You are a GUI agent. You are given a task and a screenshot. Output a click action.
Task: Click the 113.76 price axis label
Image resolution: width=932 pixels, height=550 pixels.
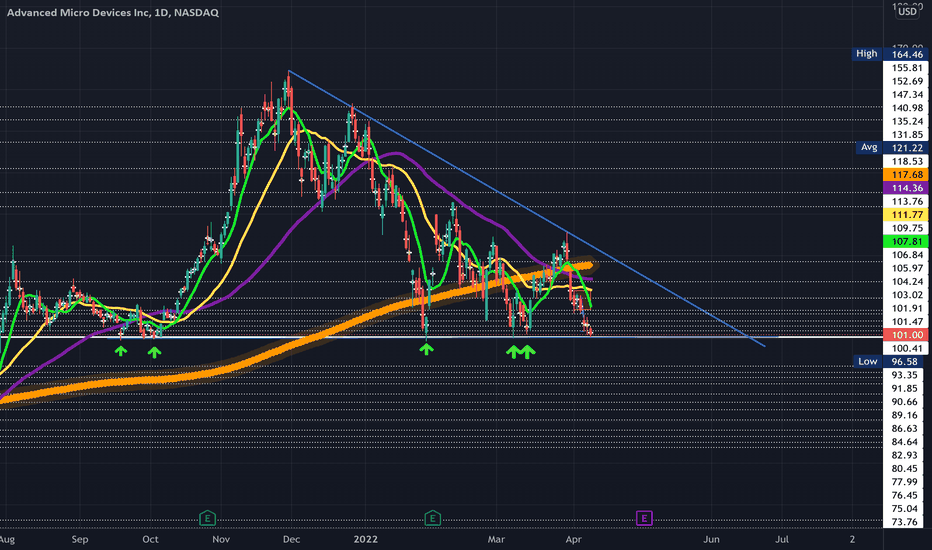(x=907, y=202)
